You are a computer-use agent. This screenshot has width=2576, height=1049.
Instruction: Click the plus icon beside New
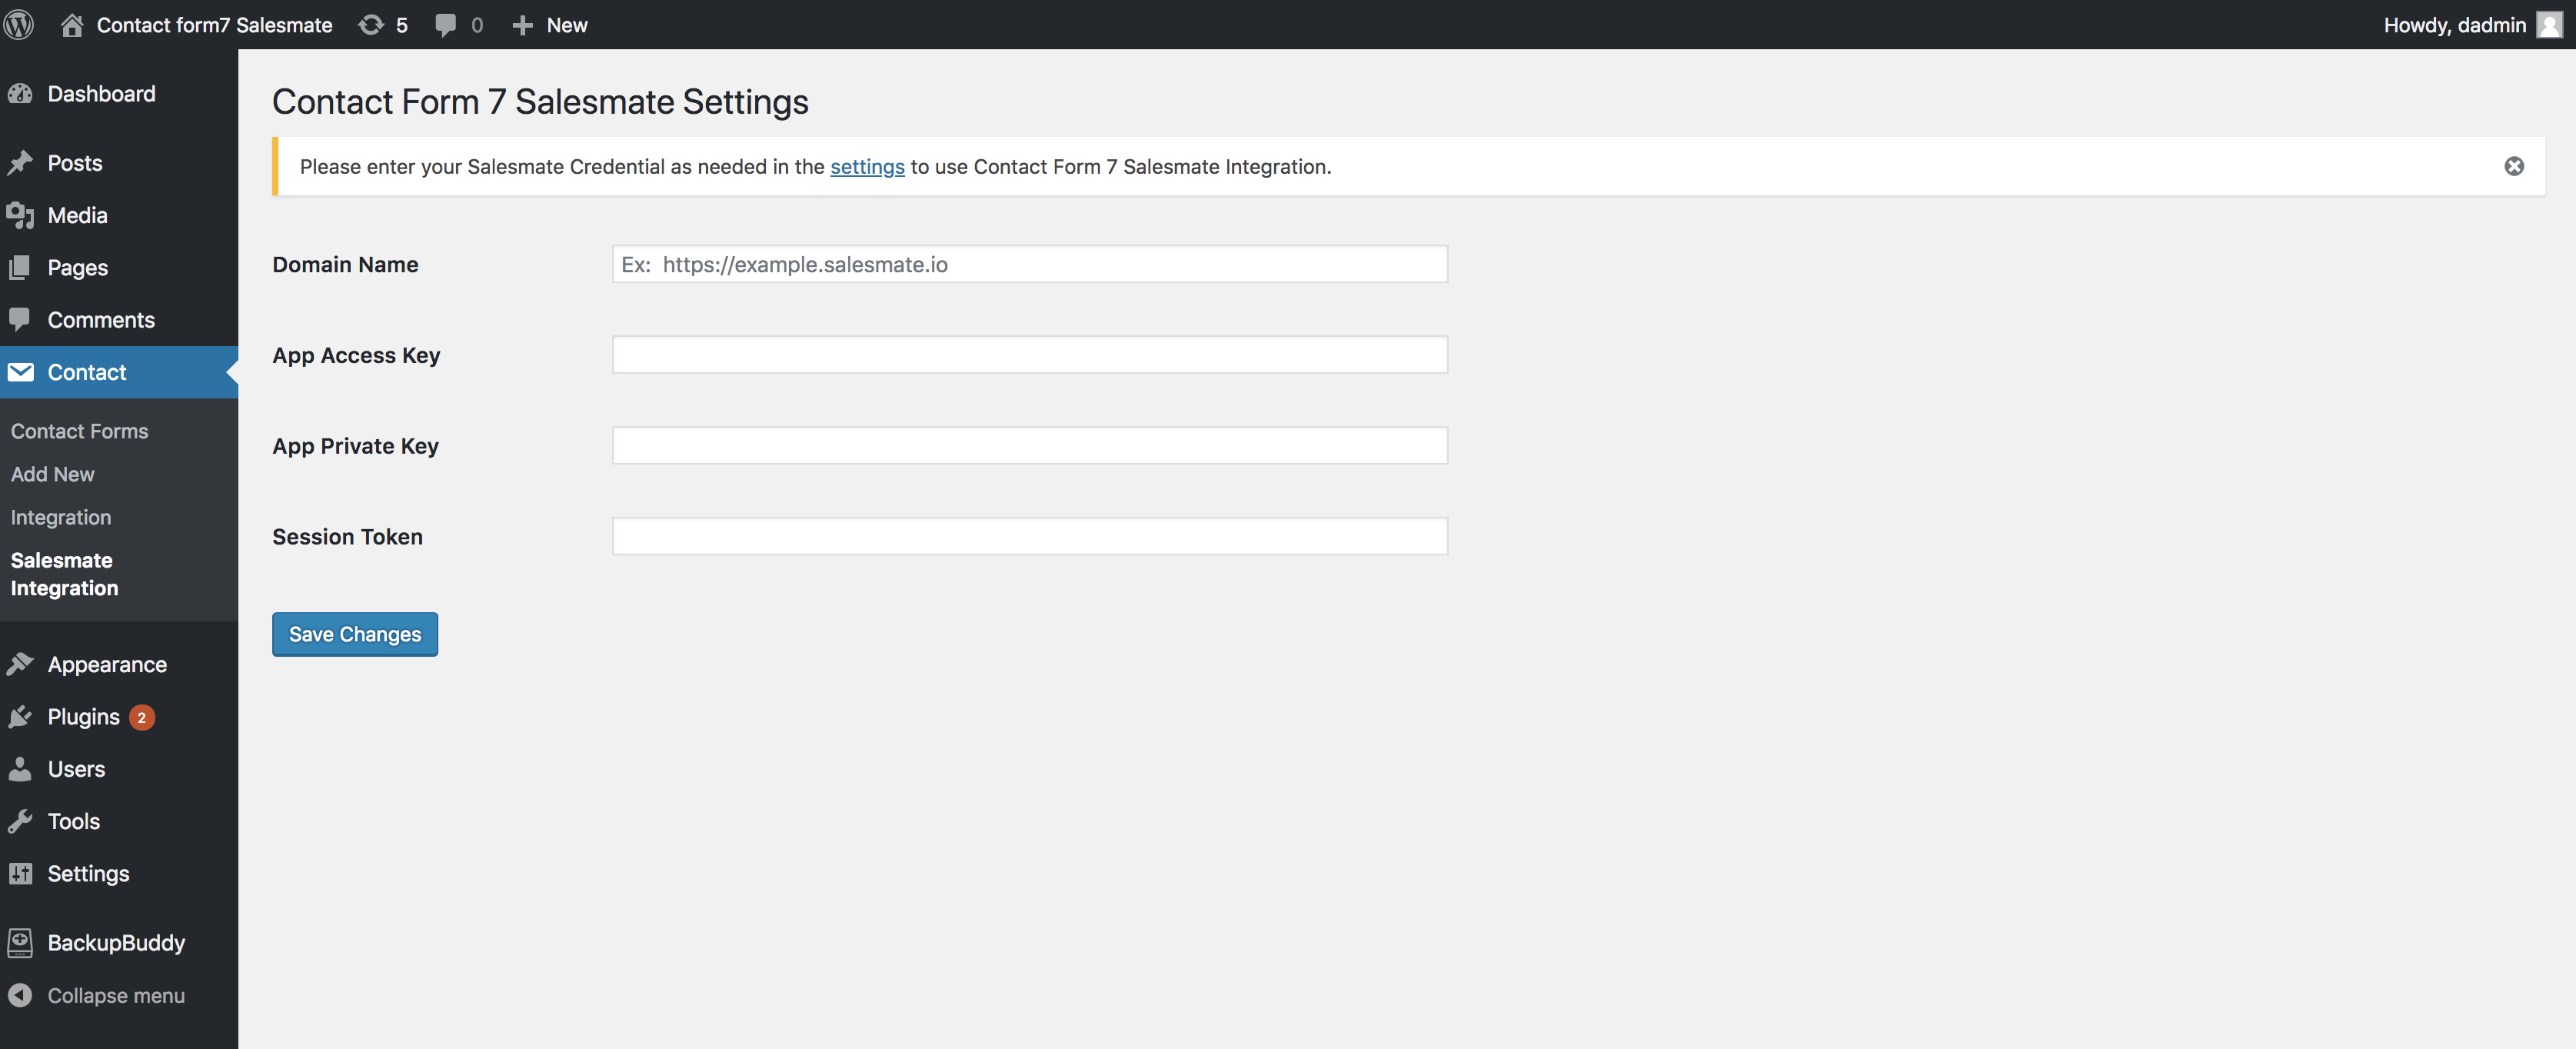[x=522, y=25]
